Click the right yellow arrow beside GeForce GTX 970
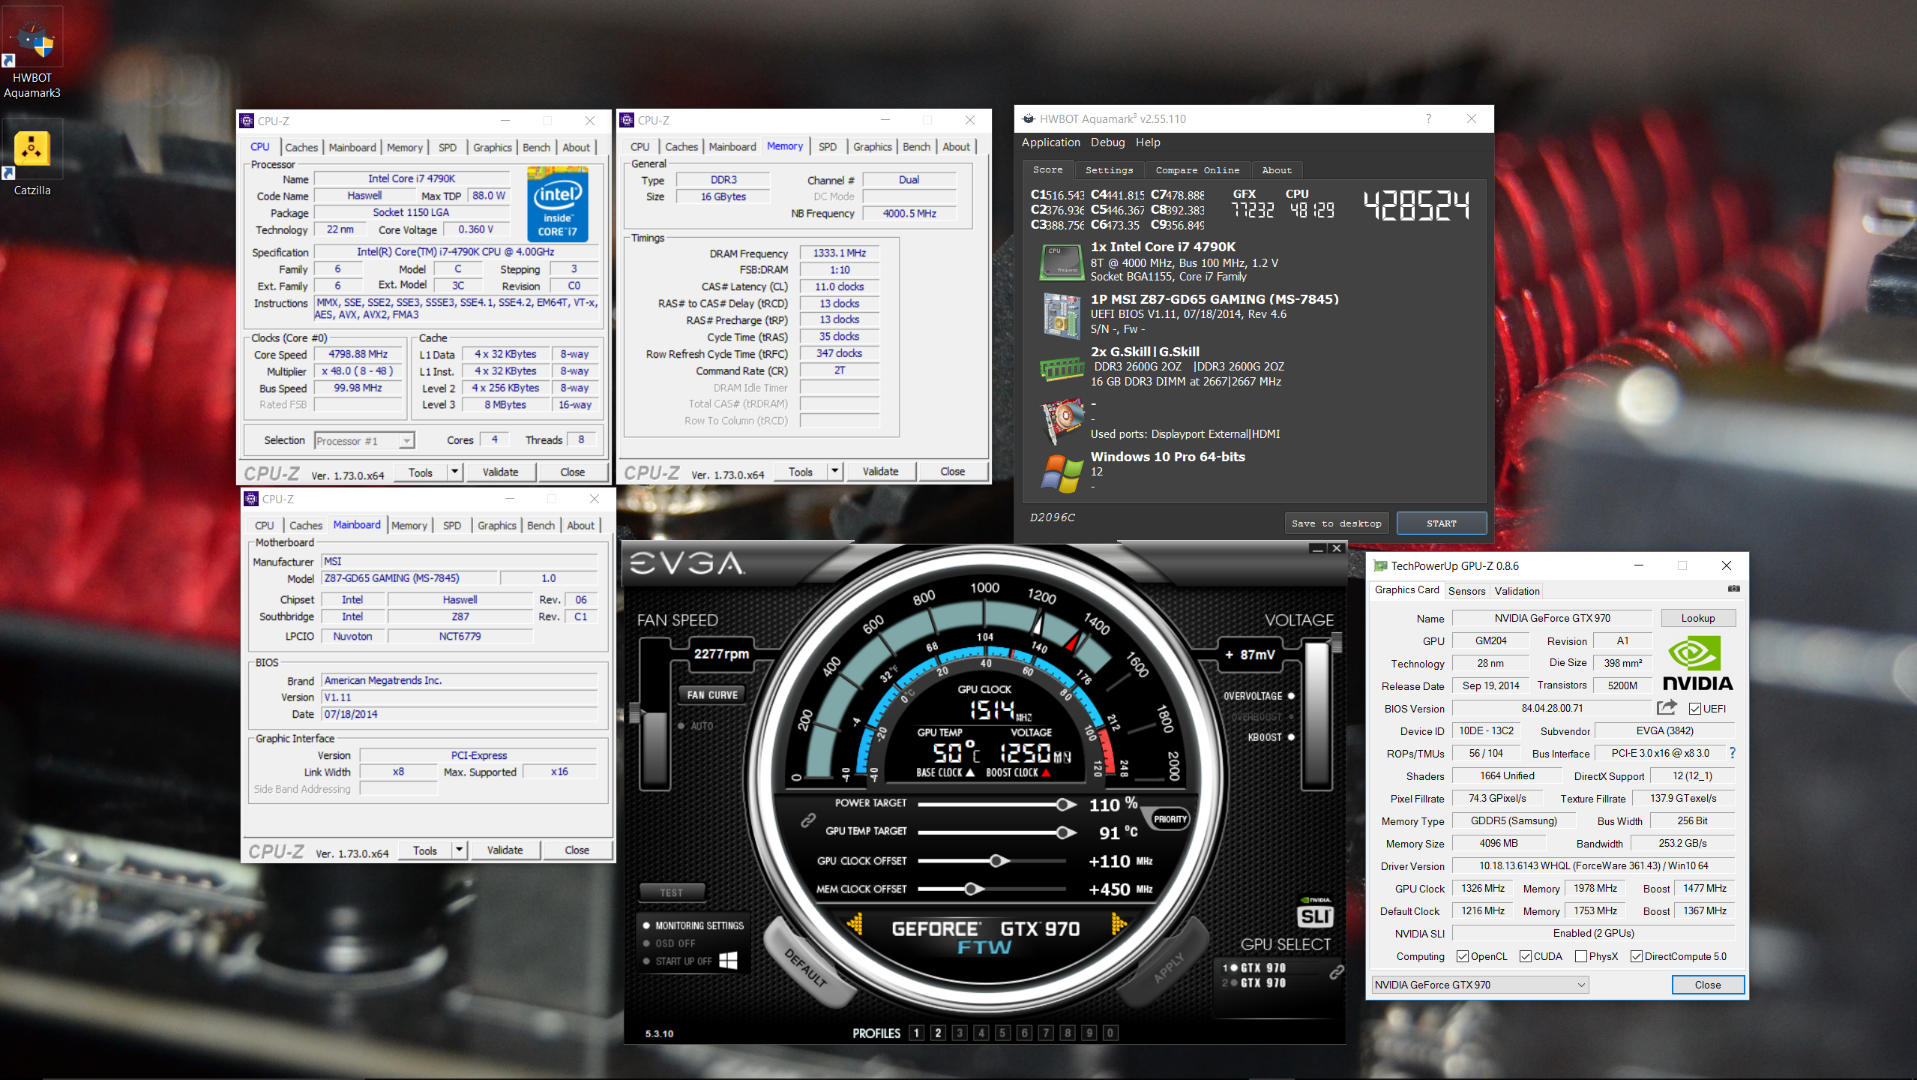 click(1118, 925)
